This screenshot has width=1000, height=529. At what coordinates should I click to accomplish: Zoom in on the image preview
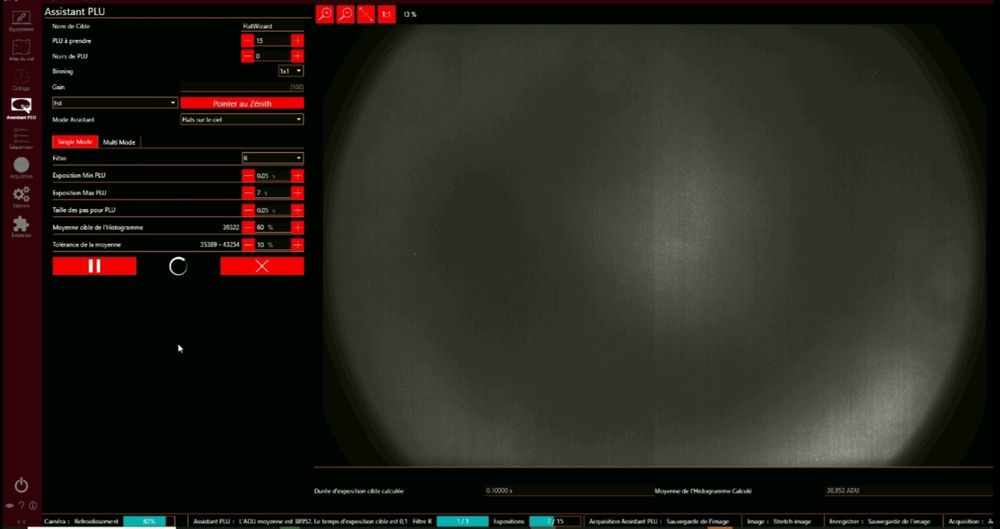[x=325, y=14]
